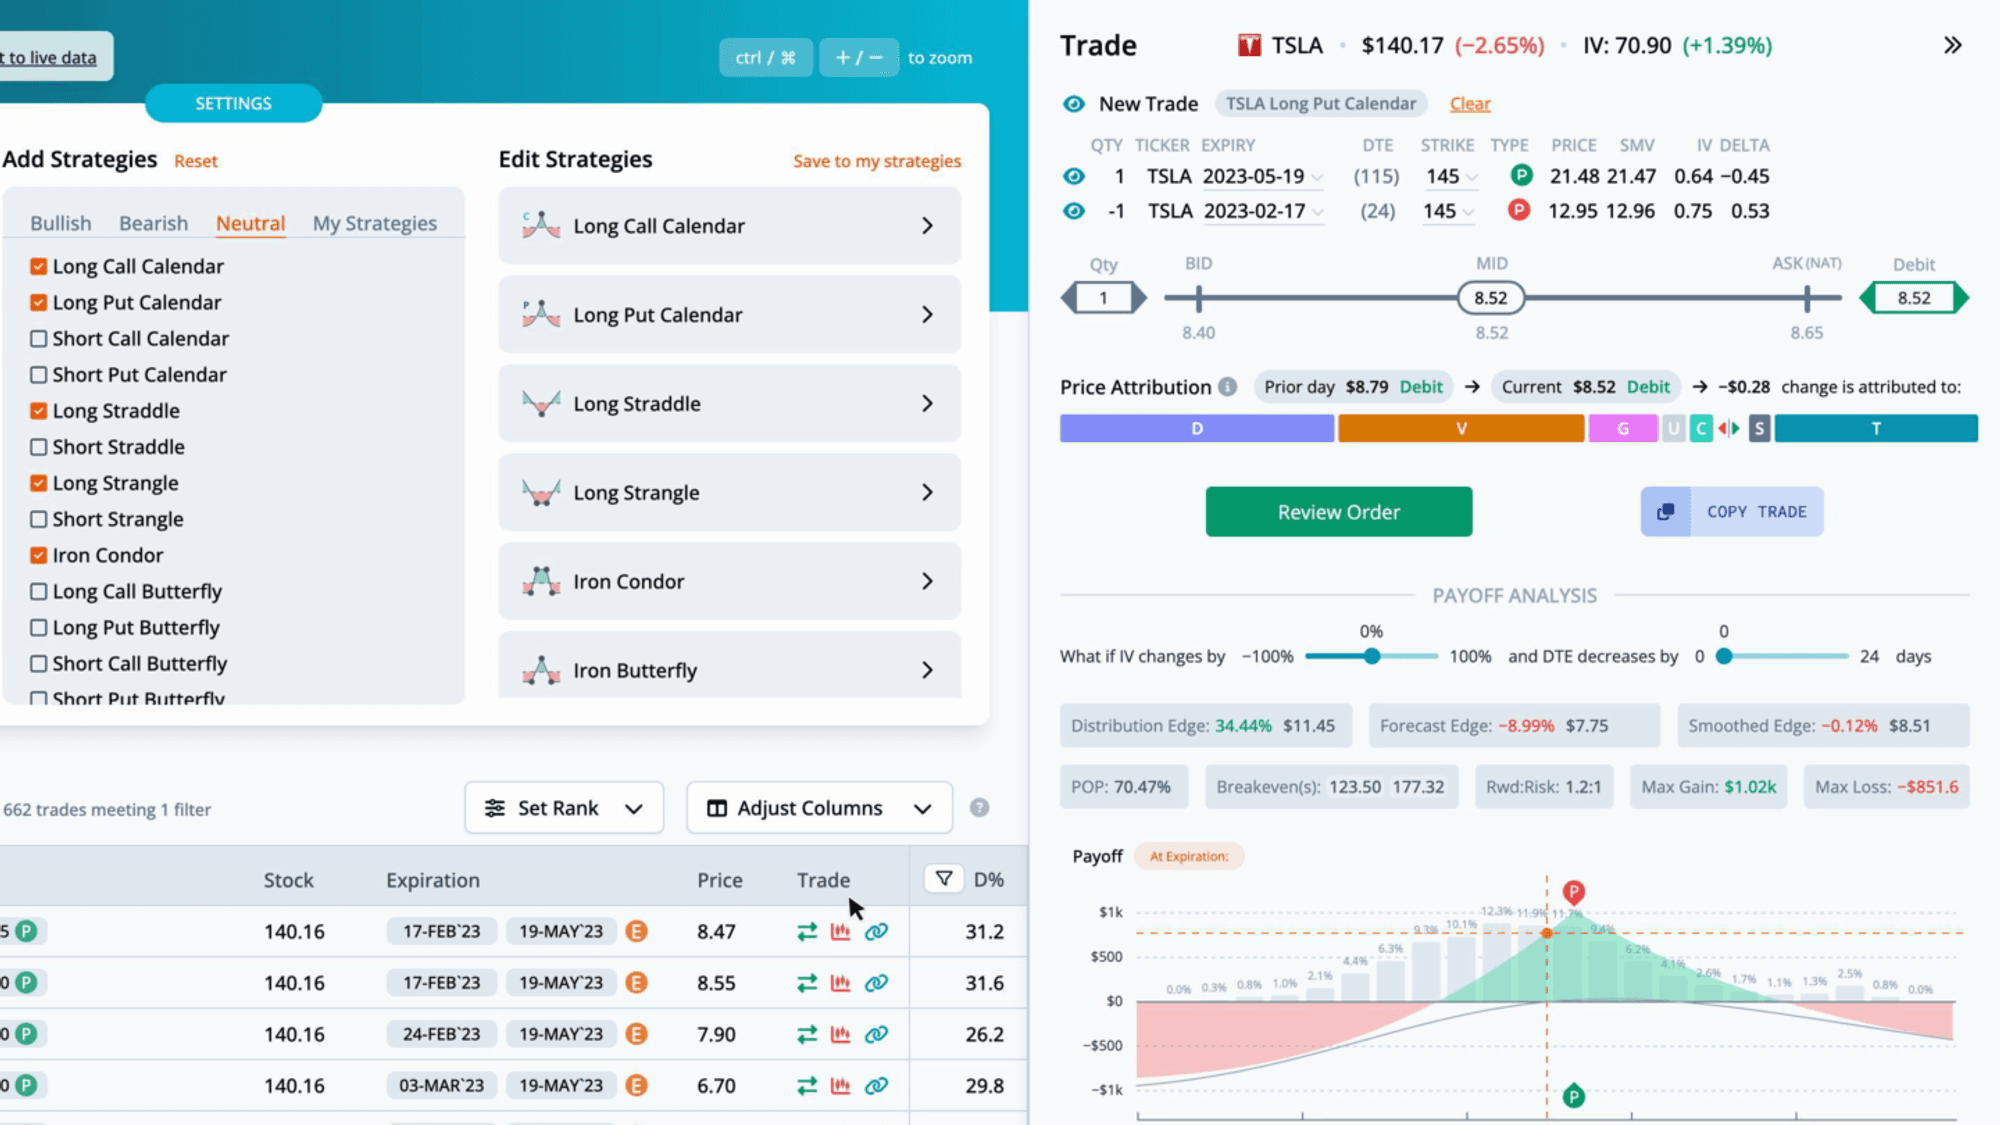The width and height of the screenshot is (2000, 1125).
Task: Click filter funnel icon beside D% column
Action: click(x=943, y=879)
